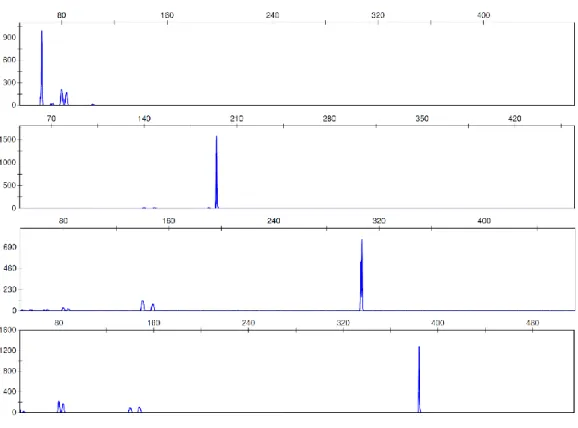This screenshot has width=578, height=428.
Task: Select the y-axis label "800" in the fourth panel
Action: 10,371
